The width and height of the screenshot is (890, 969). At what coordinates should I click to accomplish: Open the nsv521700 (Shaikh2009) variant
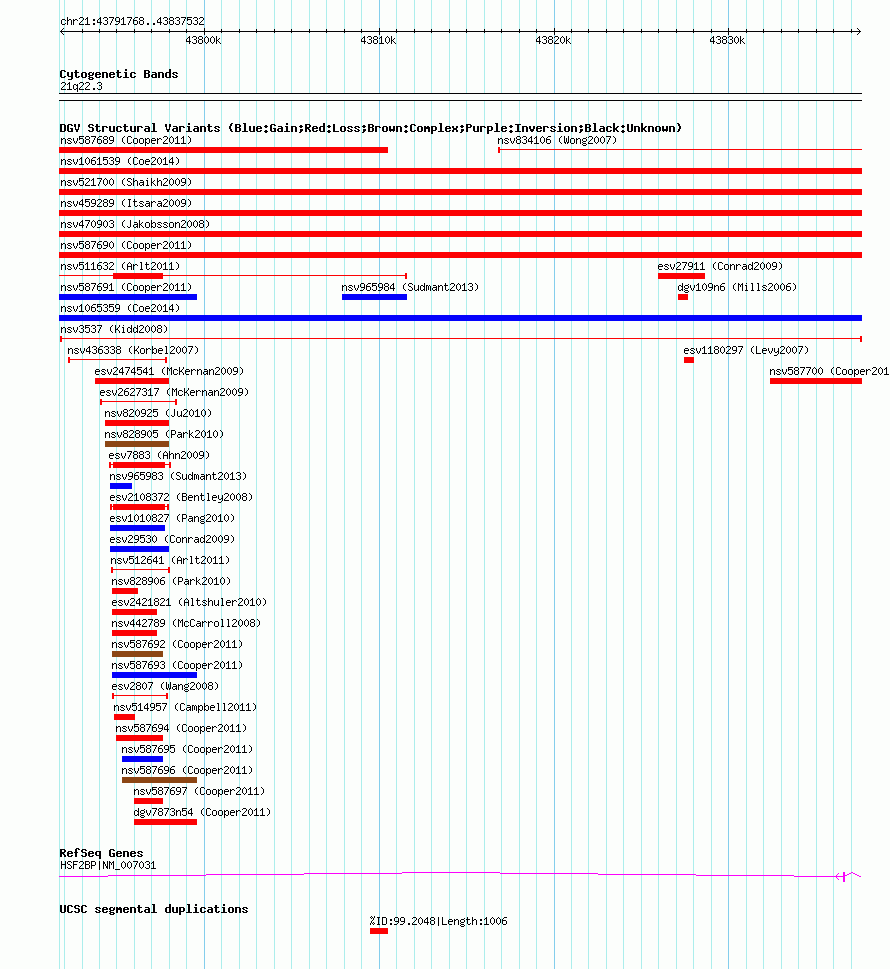[x=126, y=182]
